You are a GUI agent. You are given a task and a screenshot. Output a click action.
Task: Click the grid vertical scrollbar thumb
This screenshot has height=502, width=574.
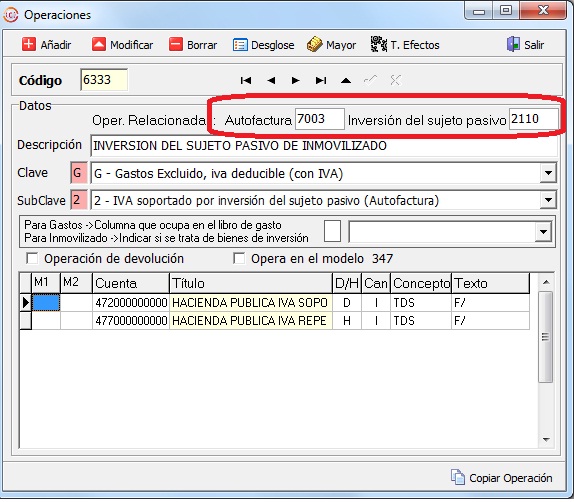[546, 337]
